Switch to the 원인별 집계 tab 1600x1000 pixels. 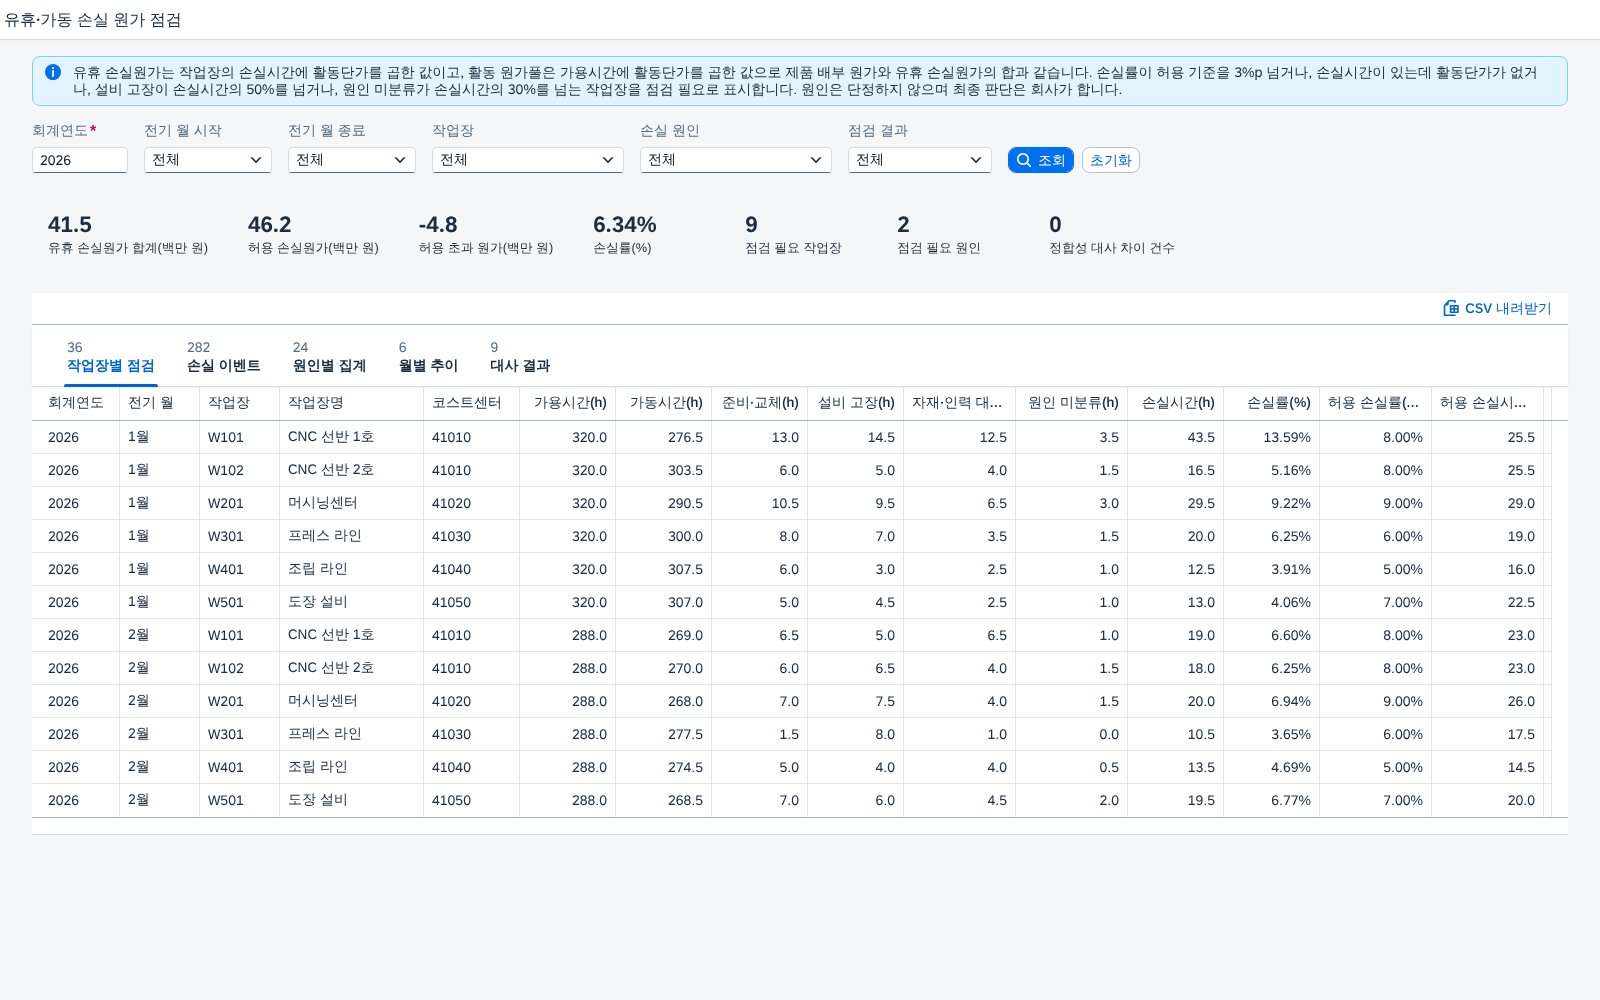point(329,357)
